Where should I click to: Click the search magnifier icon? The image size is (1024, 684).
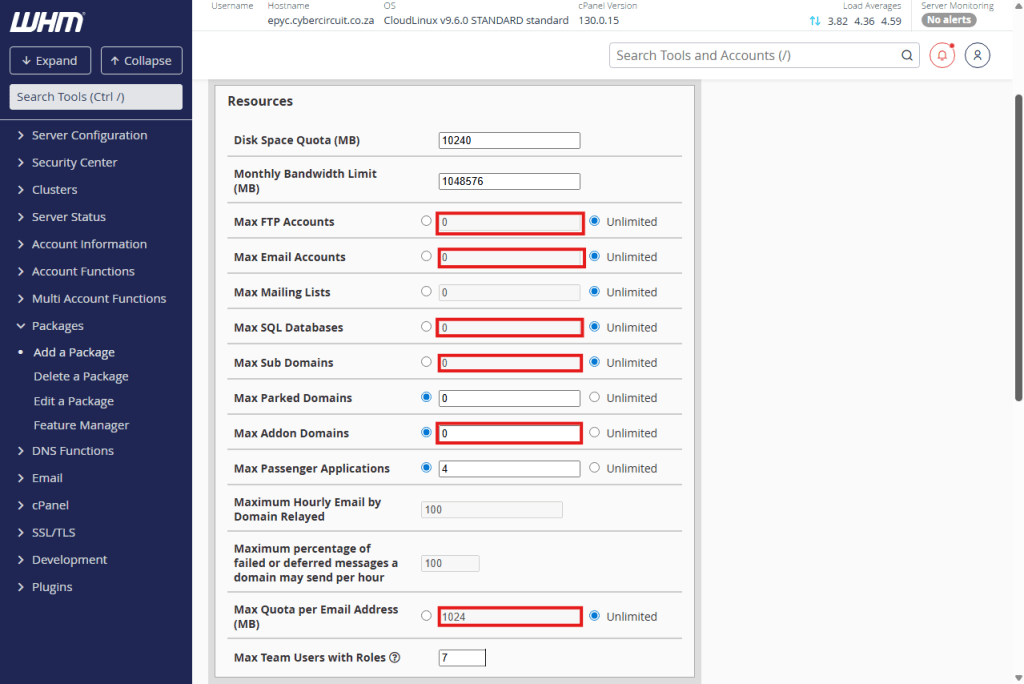[907, 56]
